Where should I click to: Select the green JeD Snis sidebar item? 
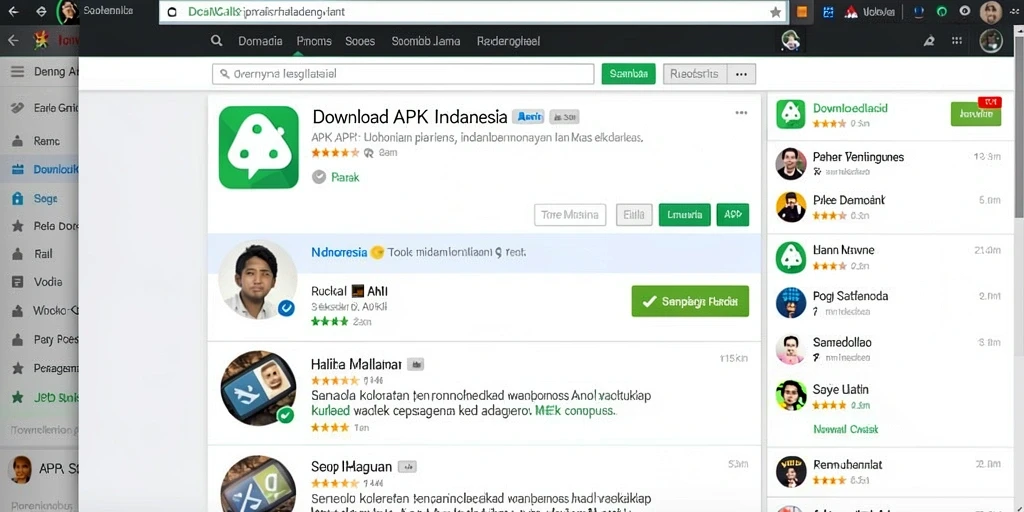tap(39, 397)
